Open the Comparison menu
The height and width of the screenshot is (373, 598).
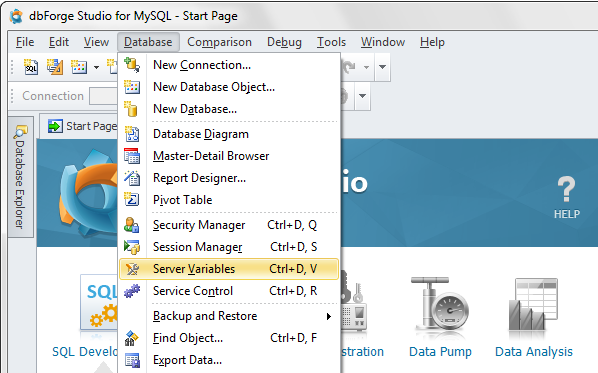click(219, 42)
